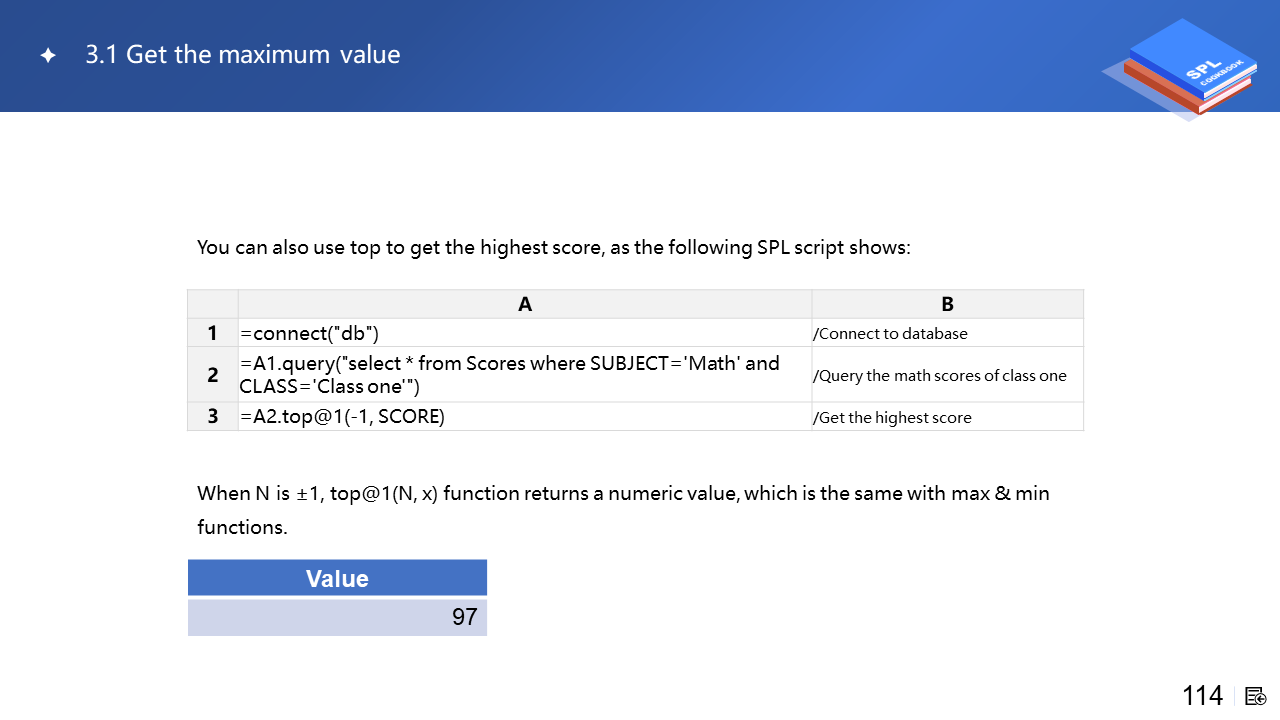Select column B header in script table
Viewport: 1280px width, 720px height.
pyautogui.click(x=947, y=304)
